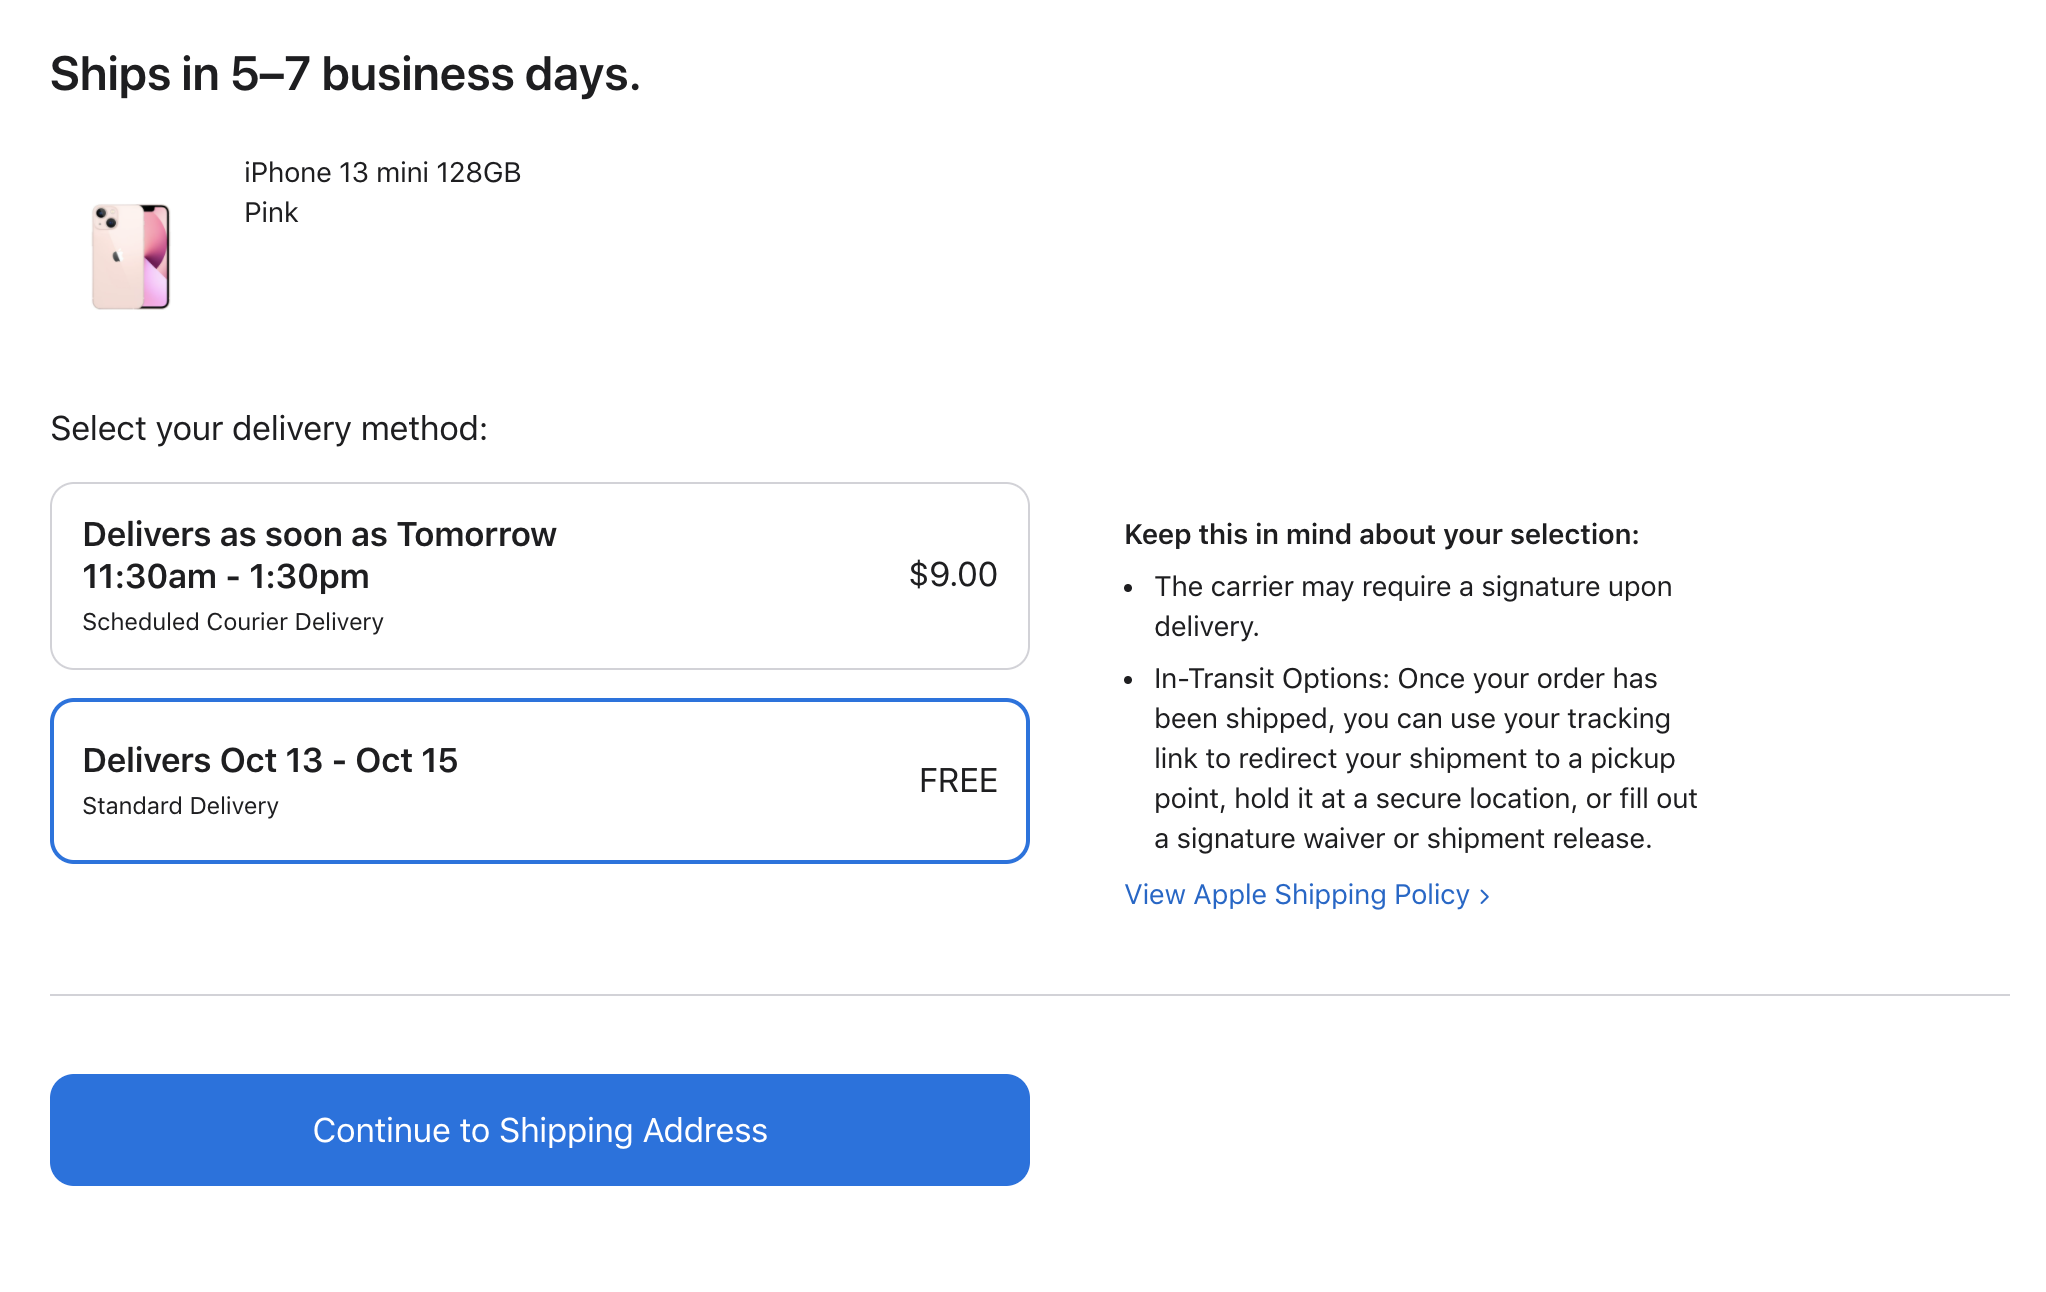Click the pink iPhone 13 mini thumbnail
The image size is (2046, 1292).
pyautogui.click(x=131, y=257)
